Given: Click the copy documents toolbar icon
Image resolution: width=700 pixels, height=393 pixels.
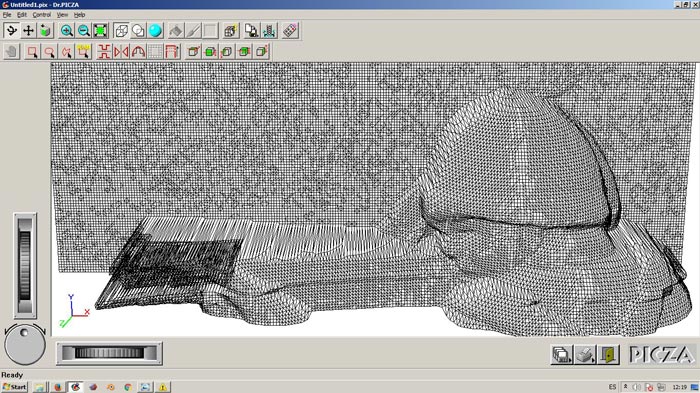Looking at the screenshot, I should [252, 31].
